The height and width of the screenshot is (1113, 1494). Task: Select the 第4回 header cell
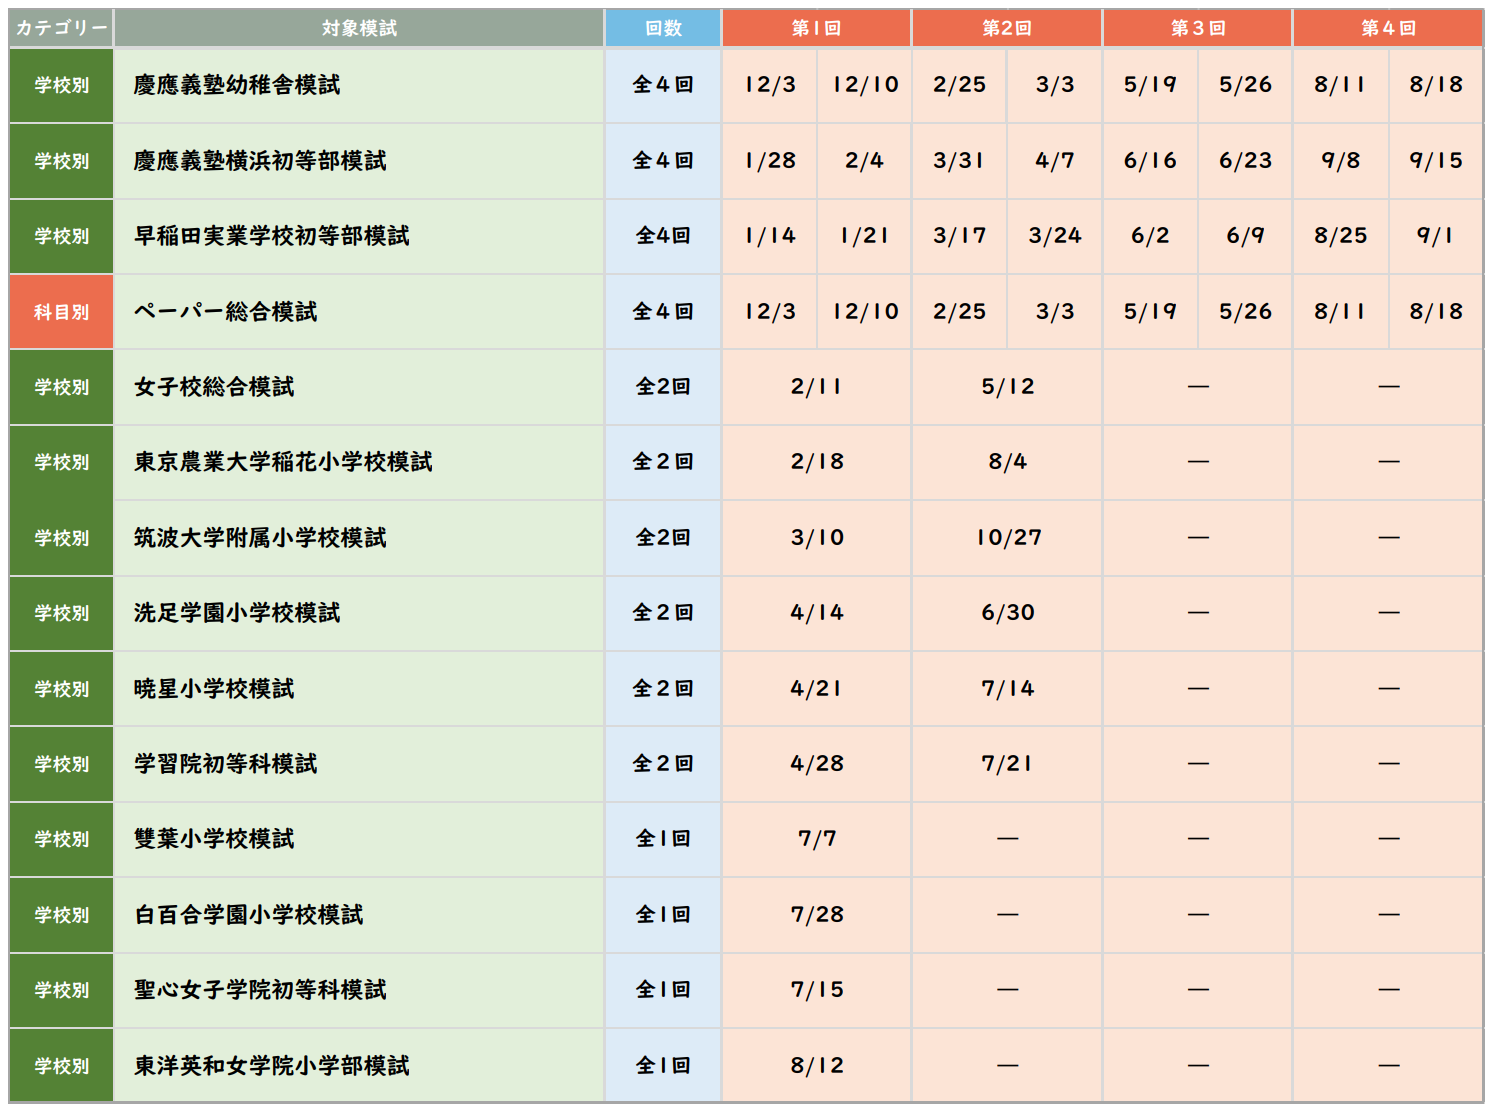point(1388,28)
